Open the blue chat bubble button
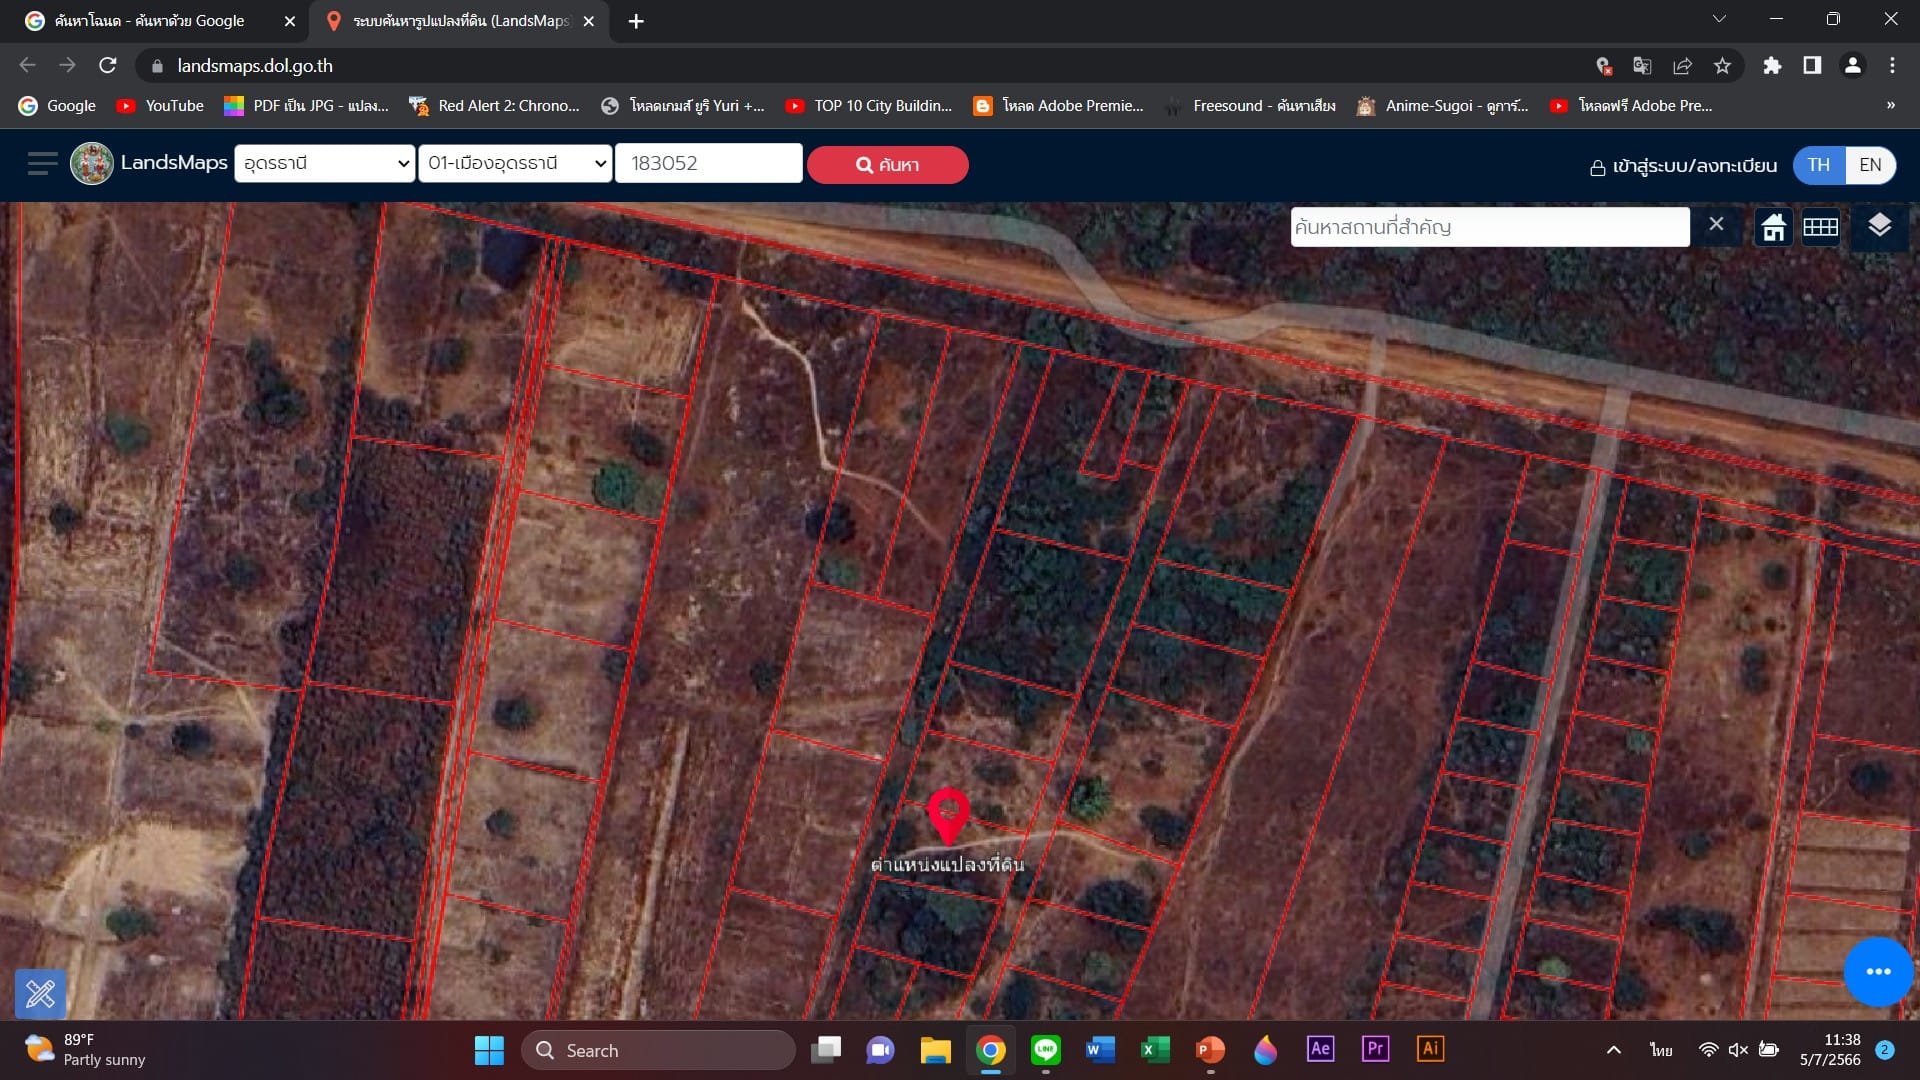 point(1878,972)
